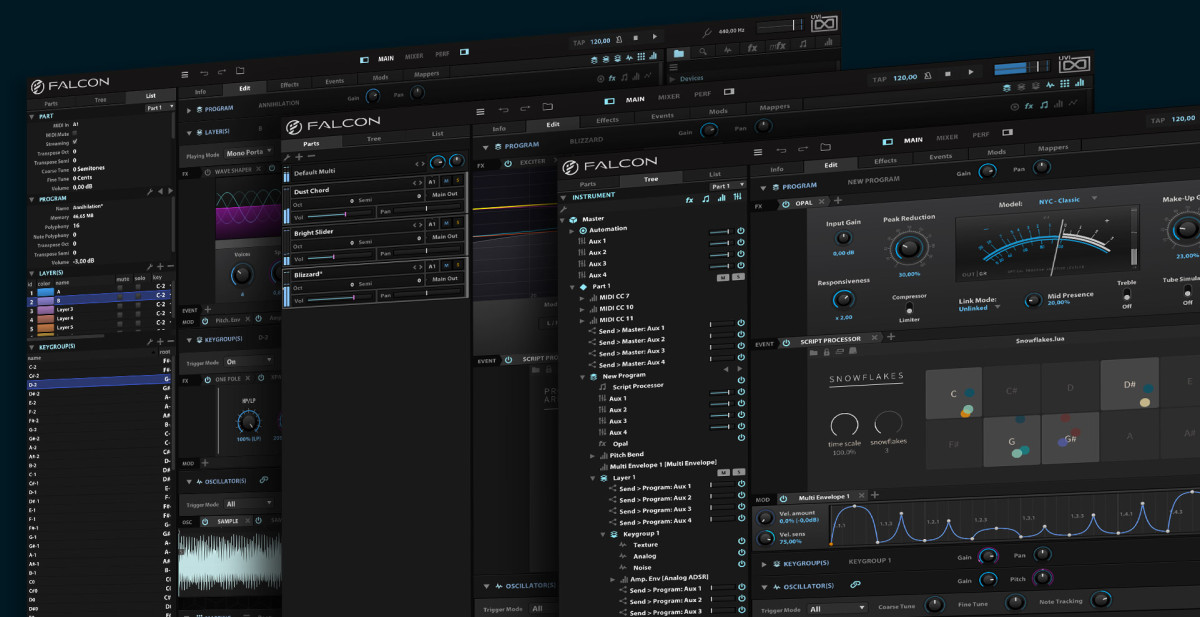Click the M mute button on Dust Chord part

tap(445, 182)
